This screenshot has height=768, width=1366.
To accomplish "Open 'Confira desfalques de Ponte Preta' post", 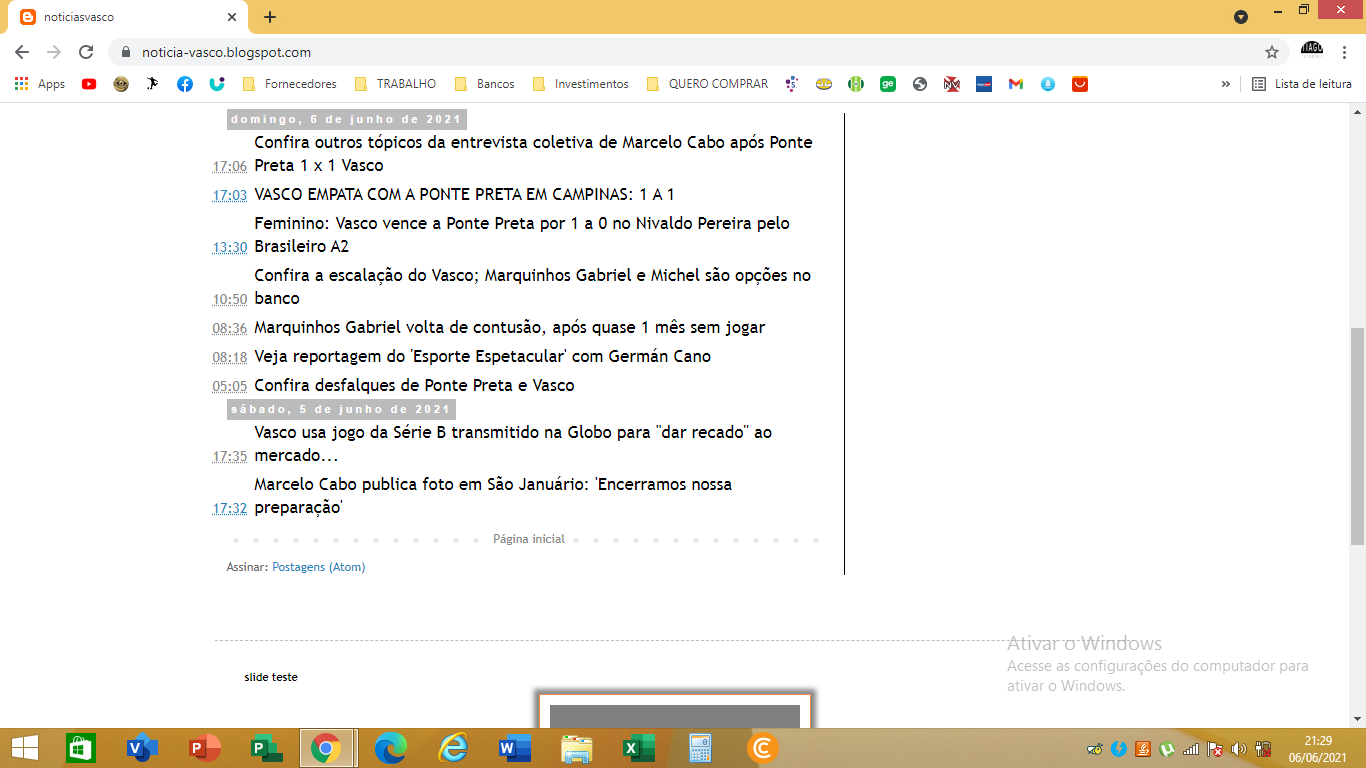I will [x=414, y=385].
